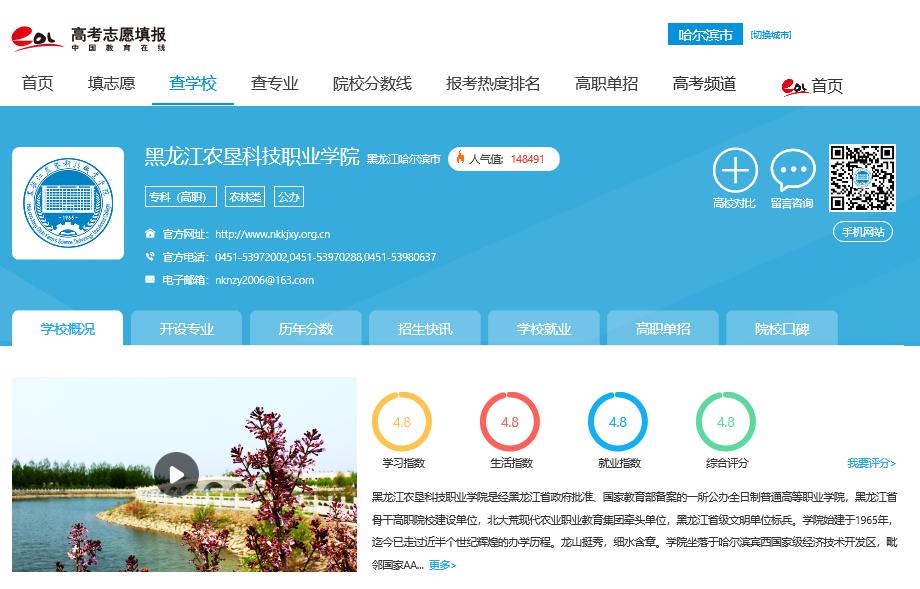Open 院校分数线 in the navigation bar
Viewport: 920px width, 589px height.
pos(372,83)
